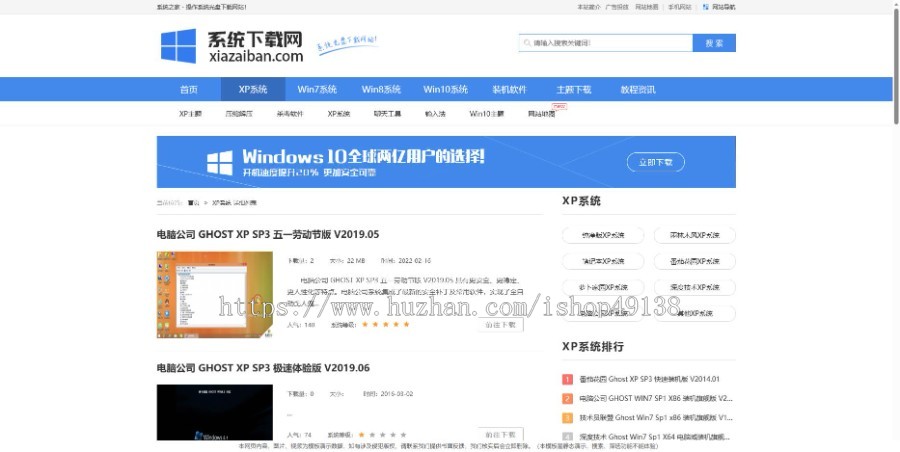
Task: Click rank badge 2 in XP系统排行
Action: click(567, 398)
